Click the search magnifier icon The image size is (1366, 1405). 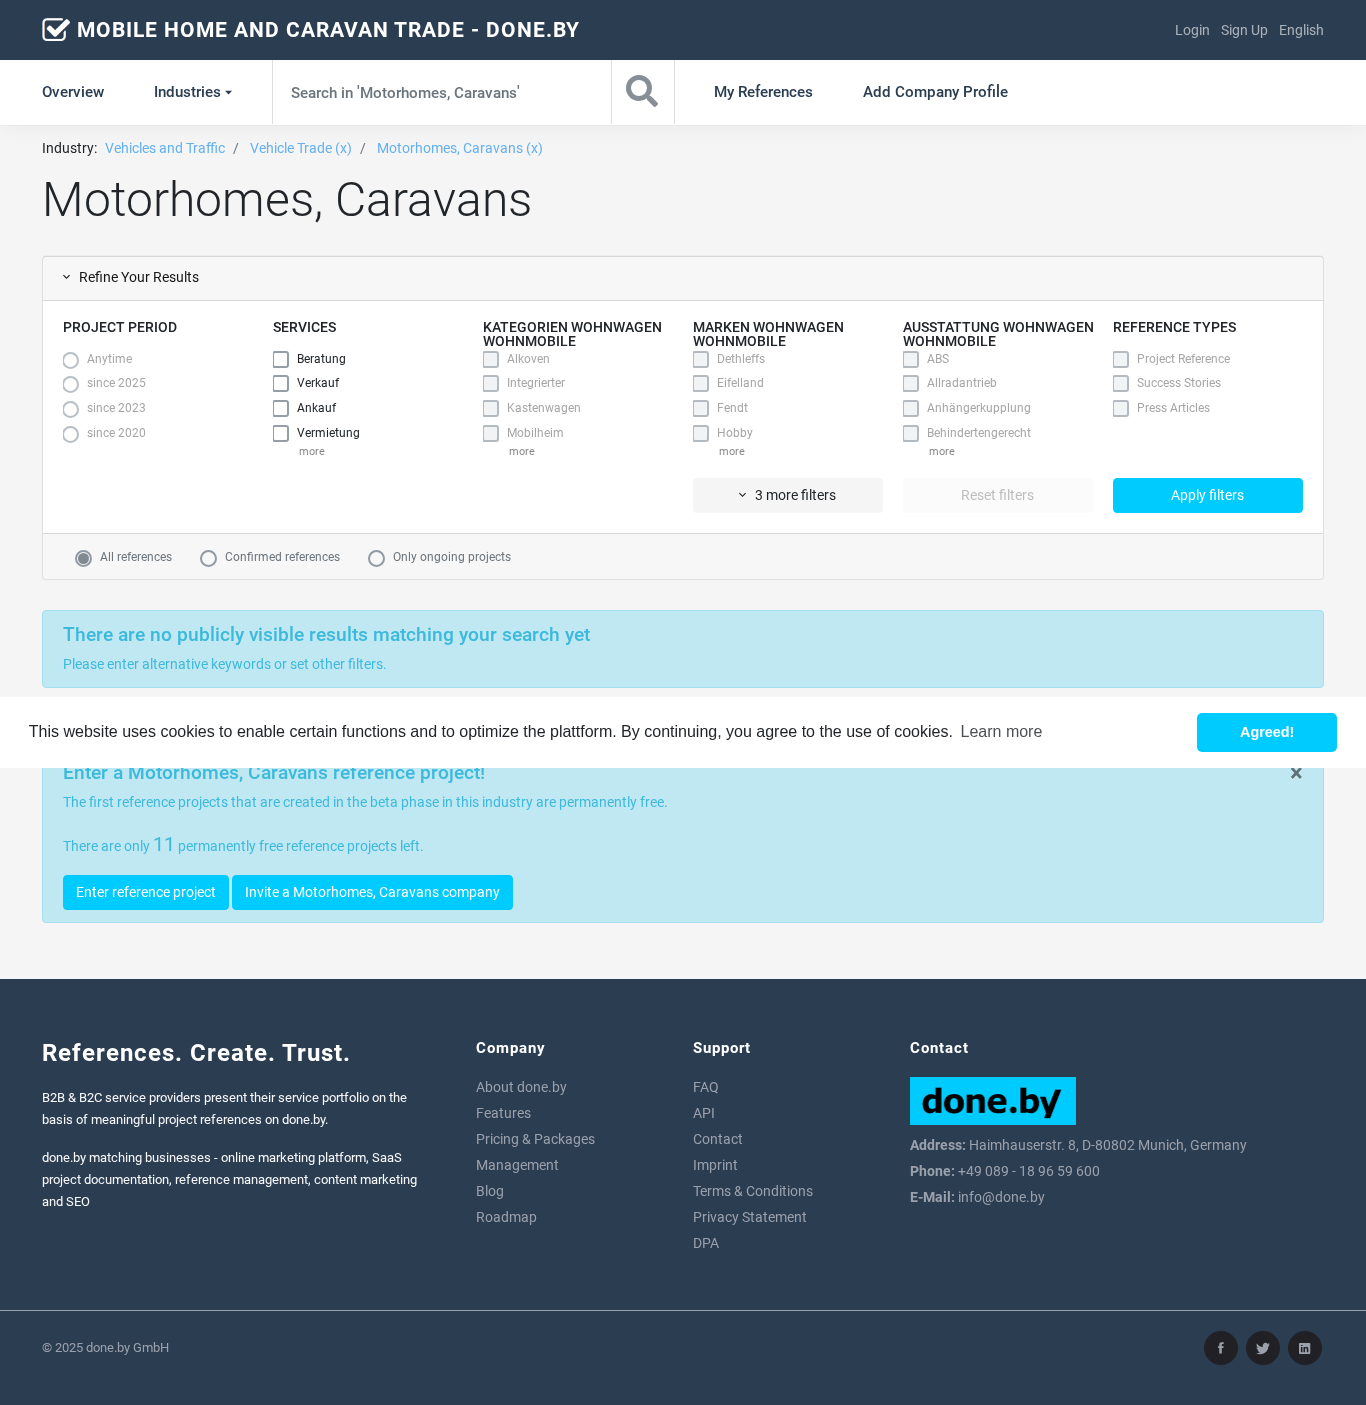point(642,92)
